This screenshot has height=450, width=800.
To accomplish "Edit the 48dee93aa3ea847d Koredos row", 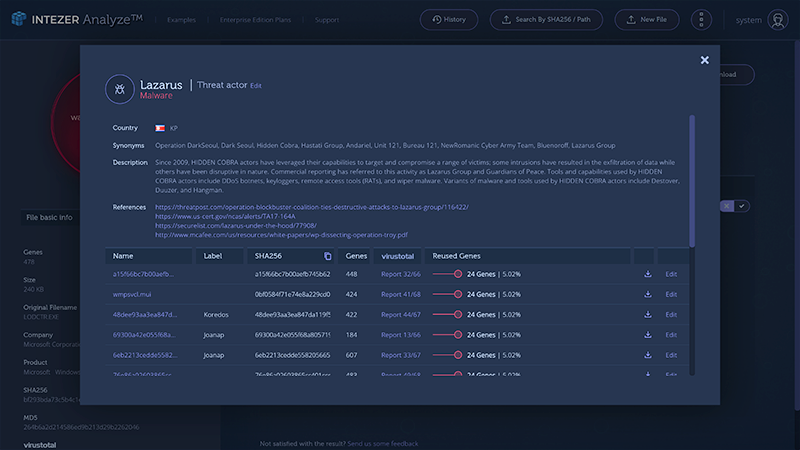I will click(x=671, y=315).
